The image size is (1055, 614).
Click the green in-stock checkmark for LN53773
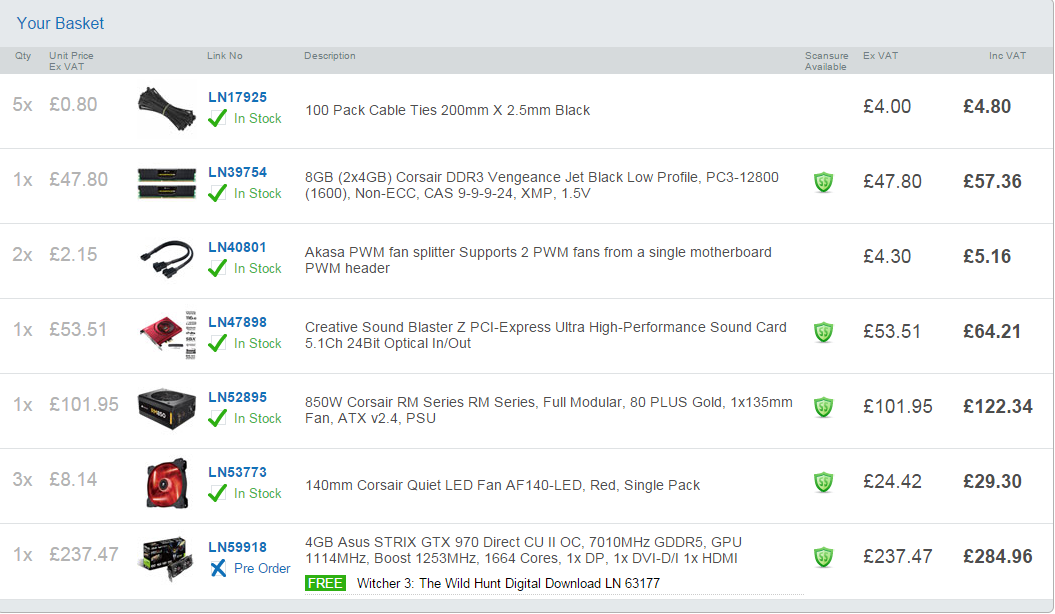point(217,494)
